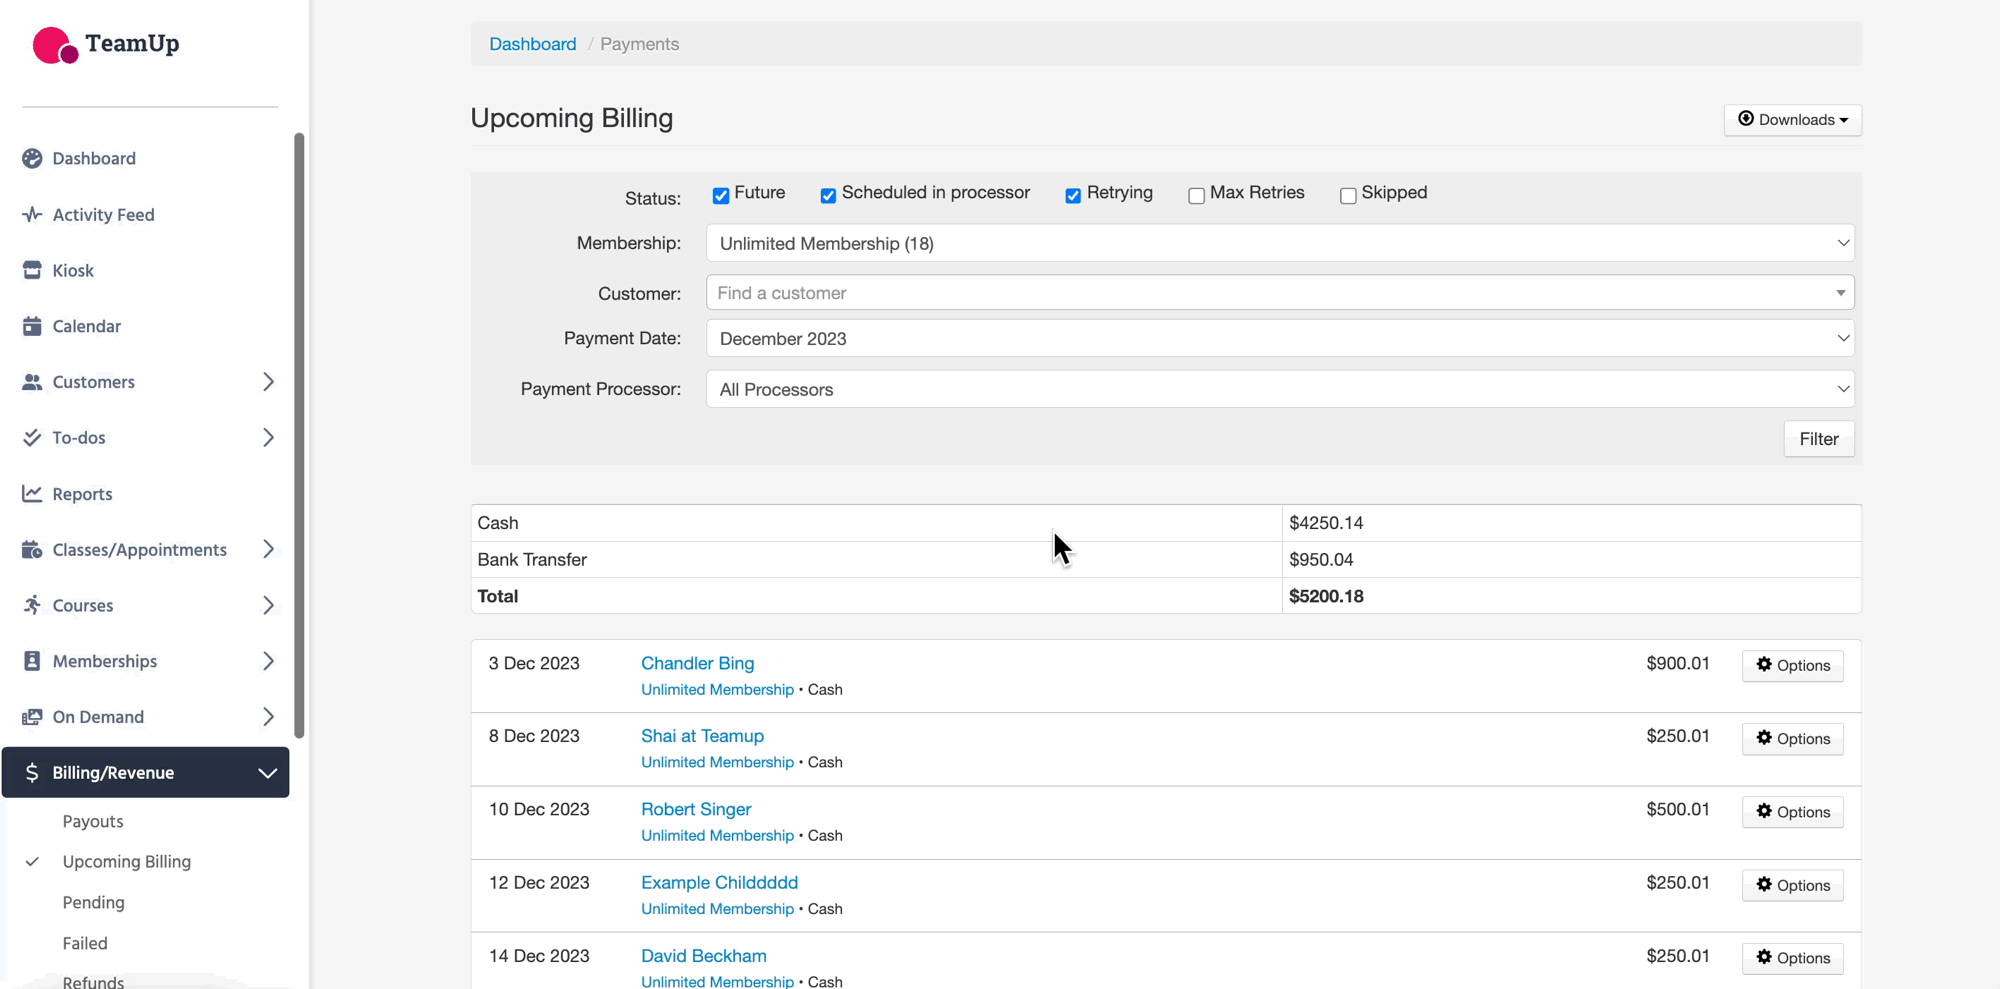Image resolution: width=2000 pixels, height=989 pixels.
Task: Open the Failed billing submenu item
Action: click(x=85, y=943)
